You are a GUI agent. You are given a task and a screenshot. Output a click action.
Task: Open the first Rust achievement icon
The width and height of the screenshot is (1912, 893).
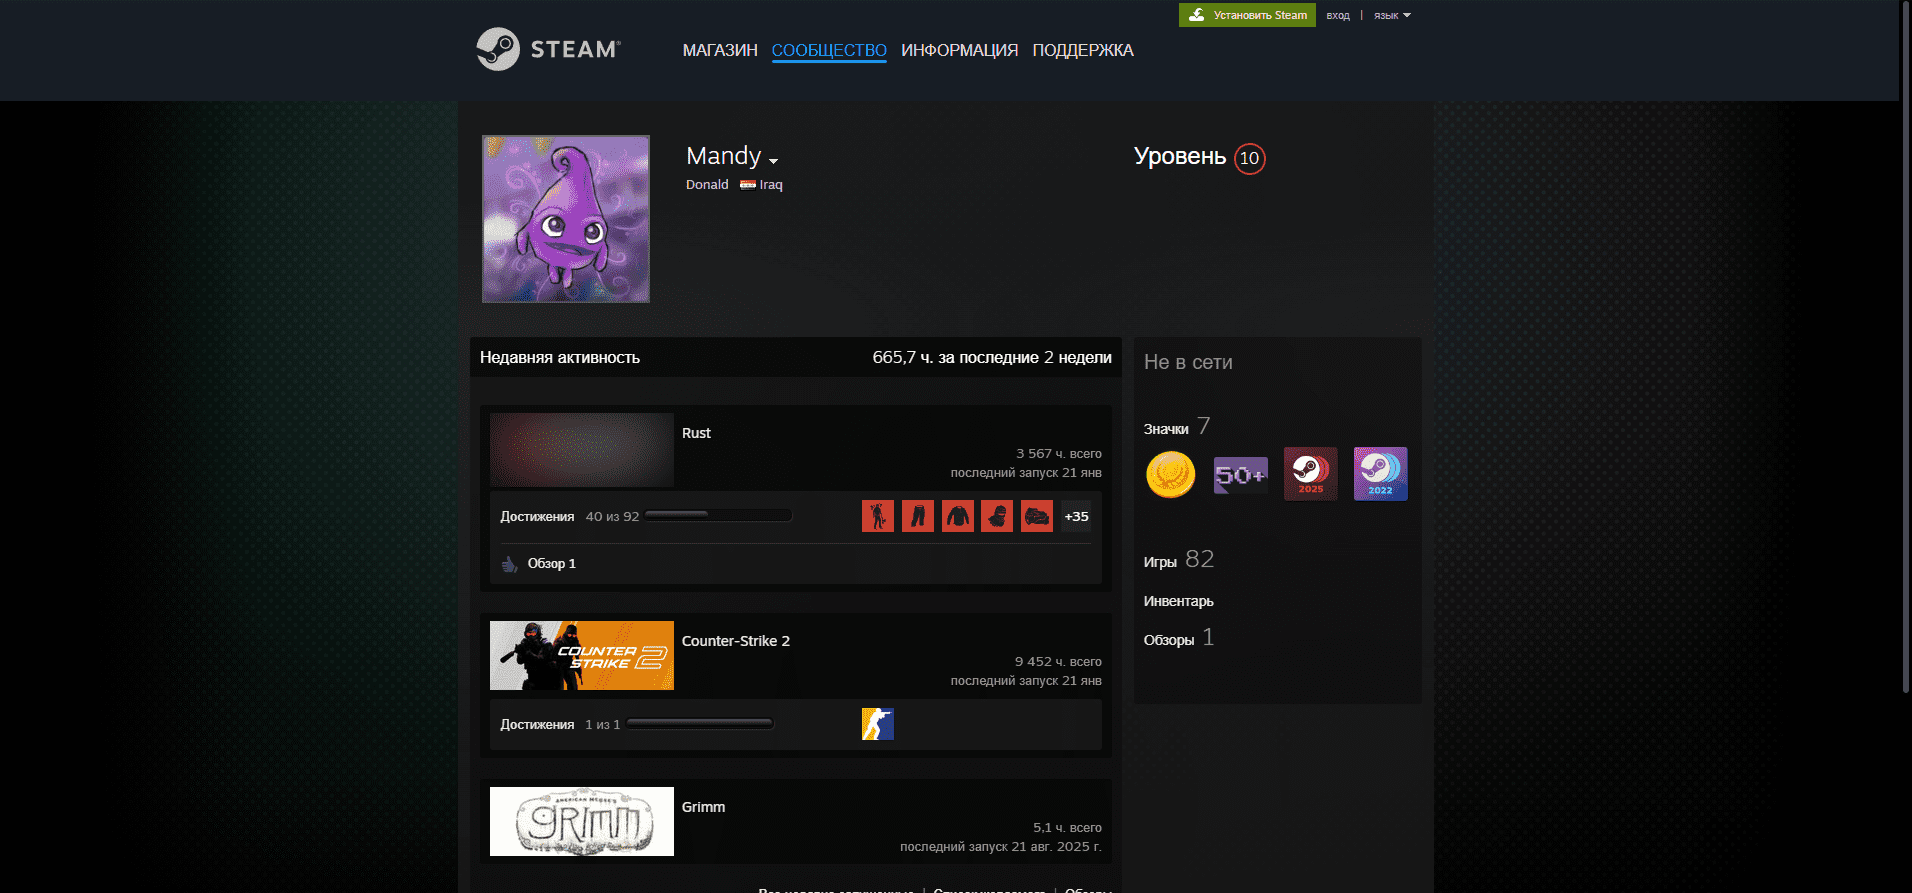(x=878, y=516)
